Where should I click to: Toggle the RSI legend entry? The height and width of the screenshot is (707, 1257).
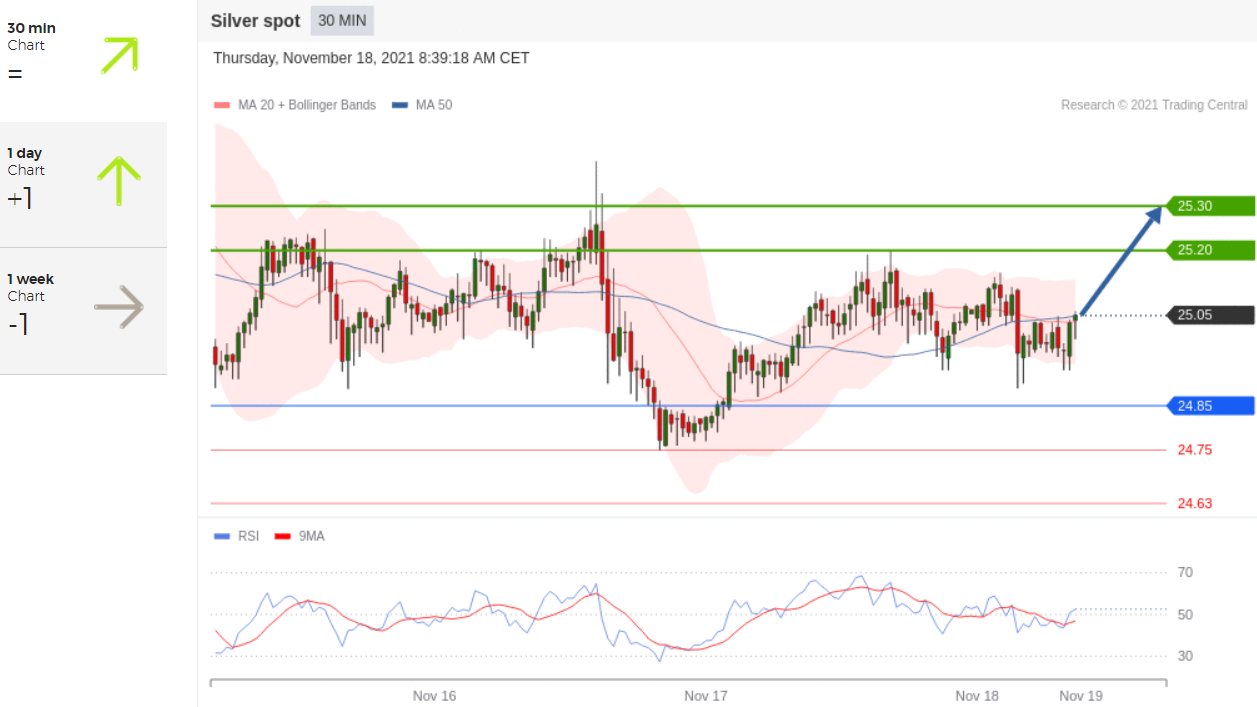237,536
